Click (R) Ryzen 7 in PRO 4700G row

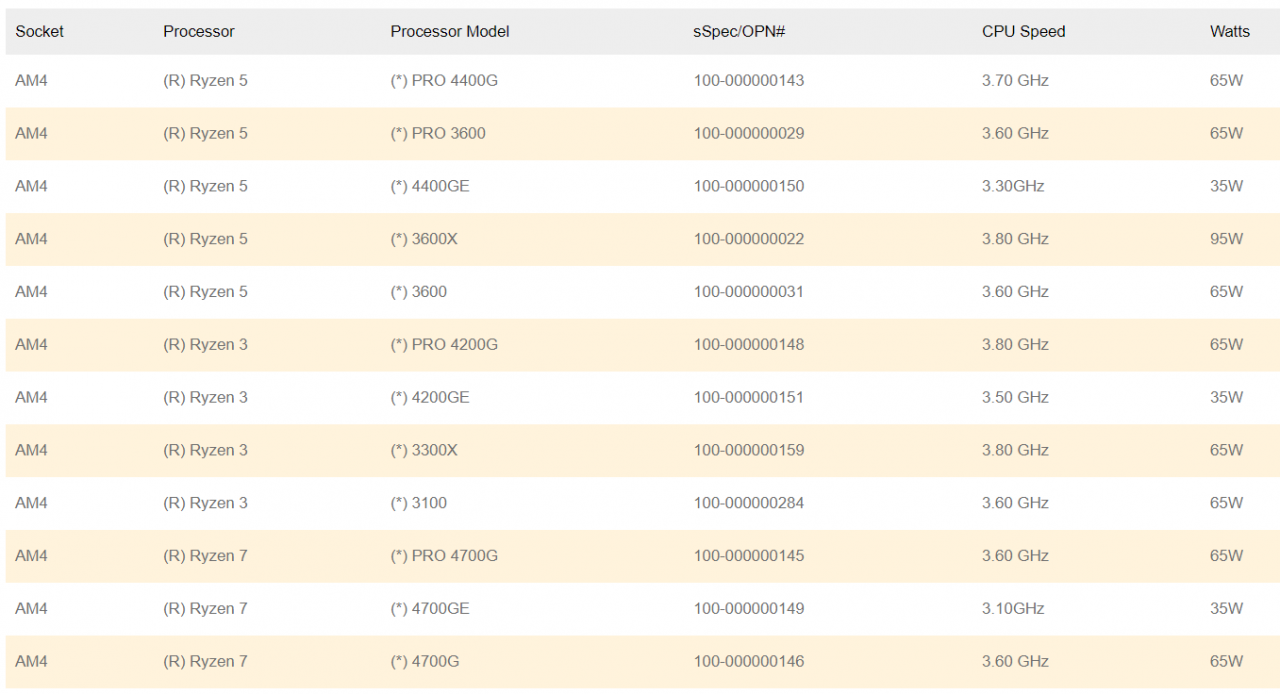click(x=205, y=556)
